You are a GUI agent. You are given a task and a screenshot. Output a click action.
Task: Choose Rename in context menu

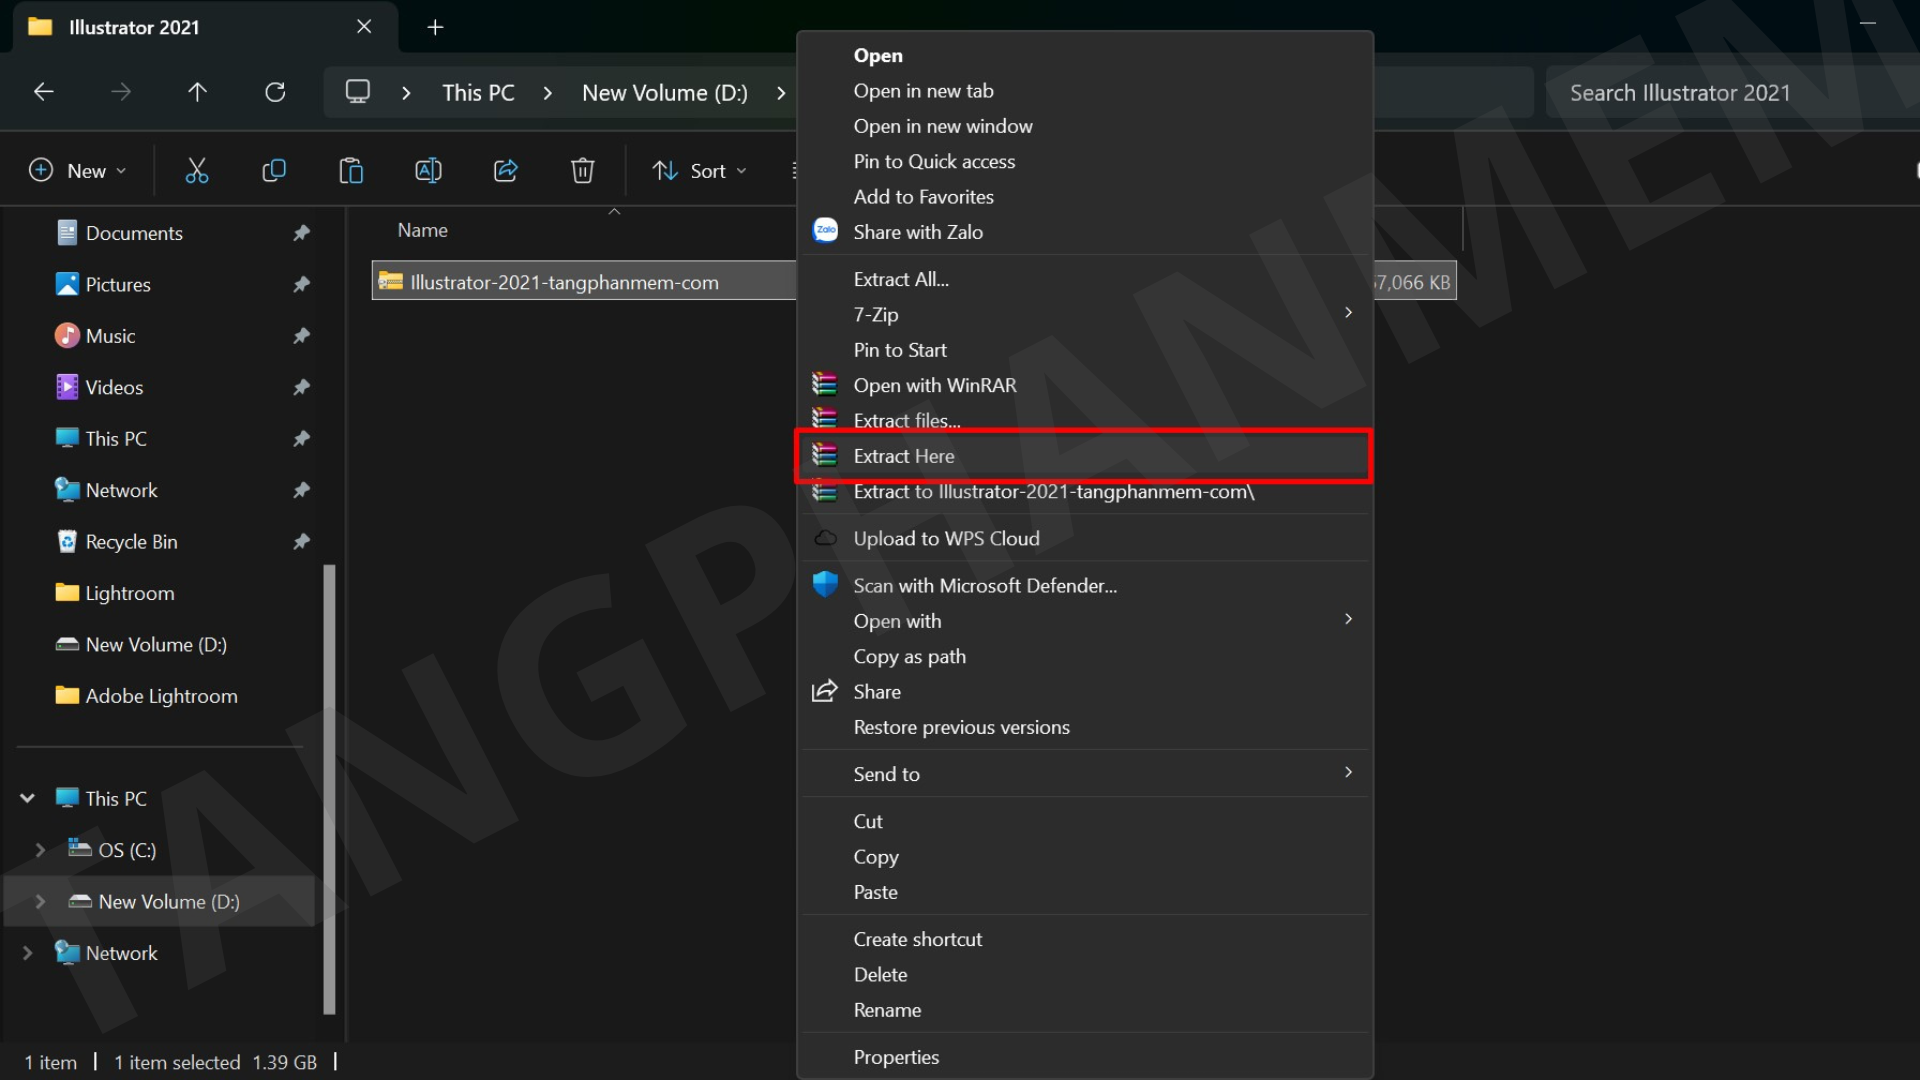click(1084, 1010)
